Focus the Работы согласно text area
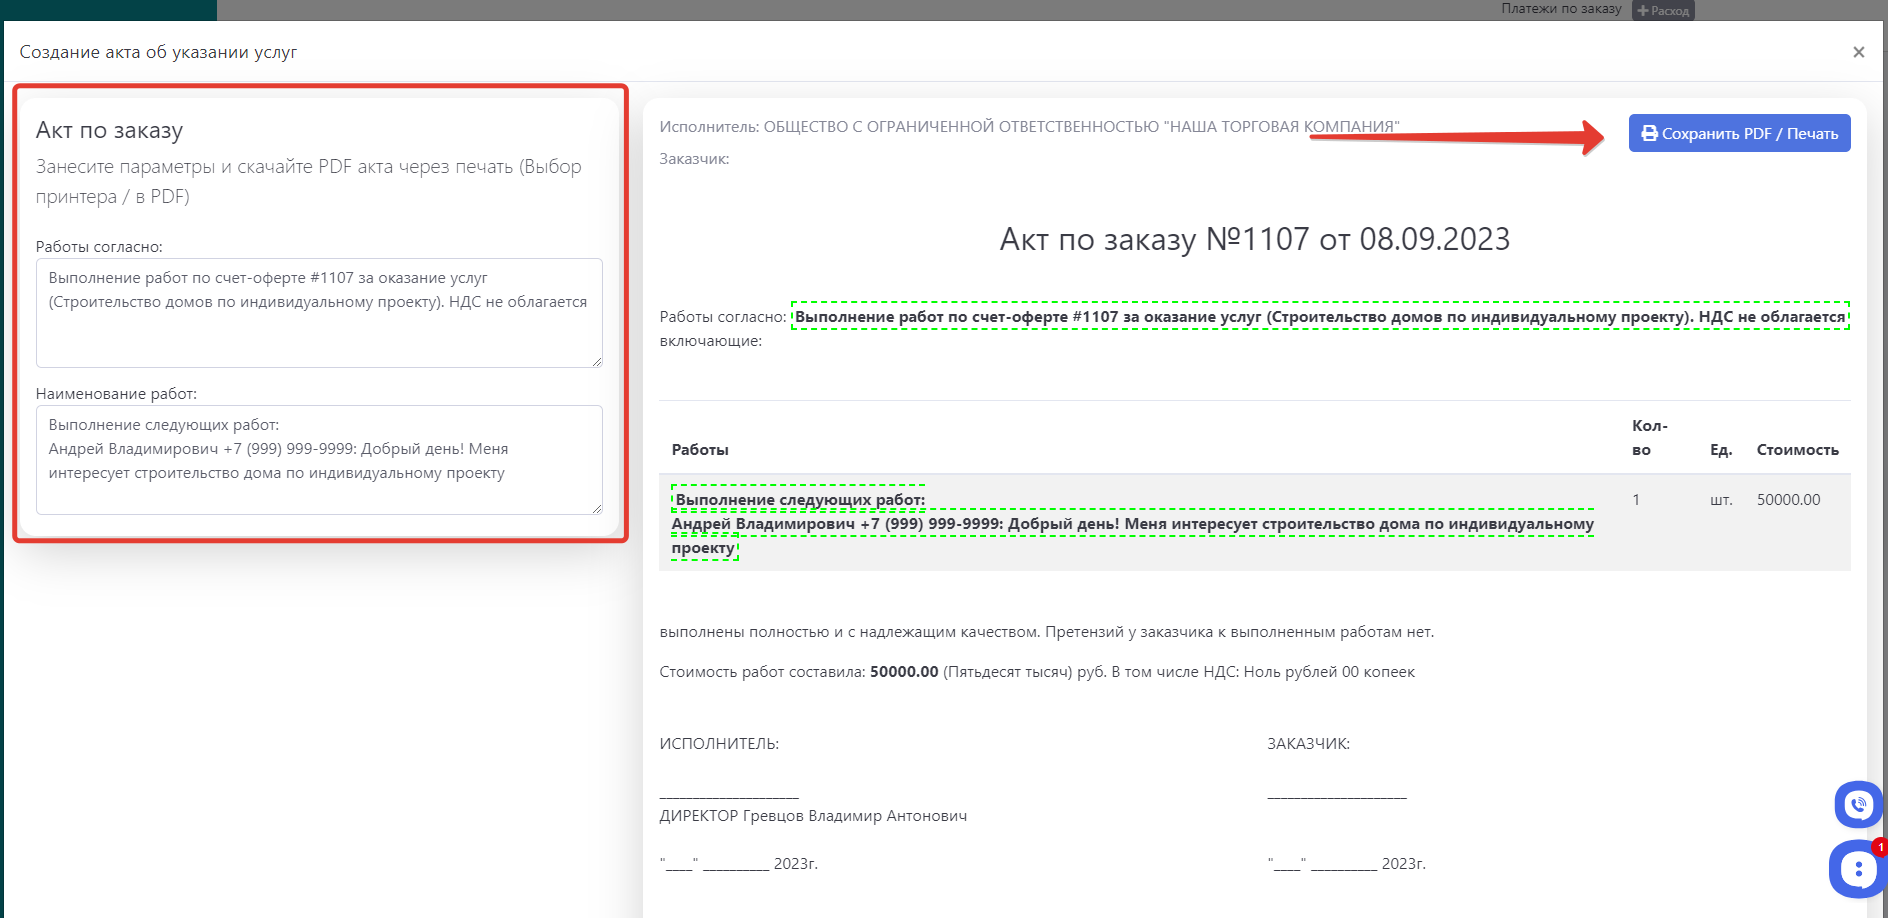1888x918 pixels. (x=319, y=312)
